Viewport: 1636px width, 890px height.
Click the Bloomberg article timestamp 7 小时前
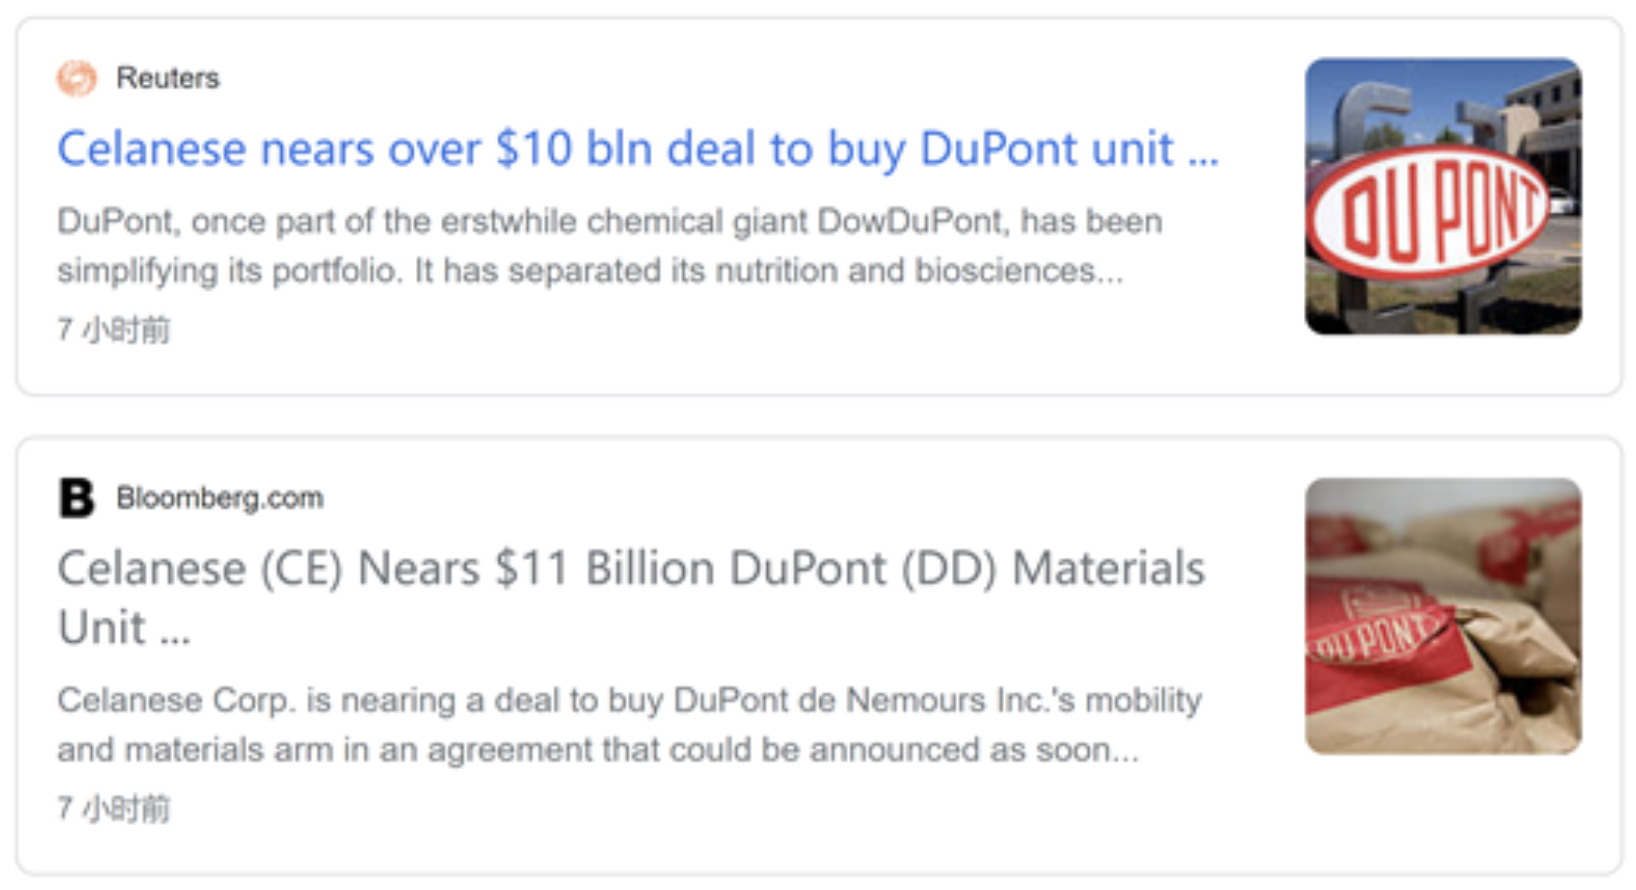pyautogui.click(x=113, y=808)
